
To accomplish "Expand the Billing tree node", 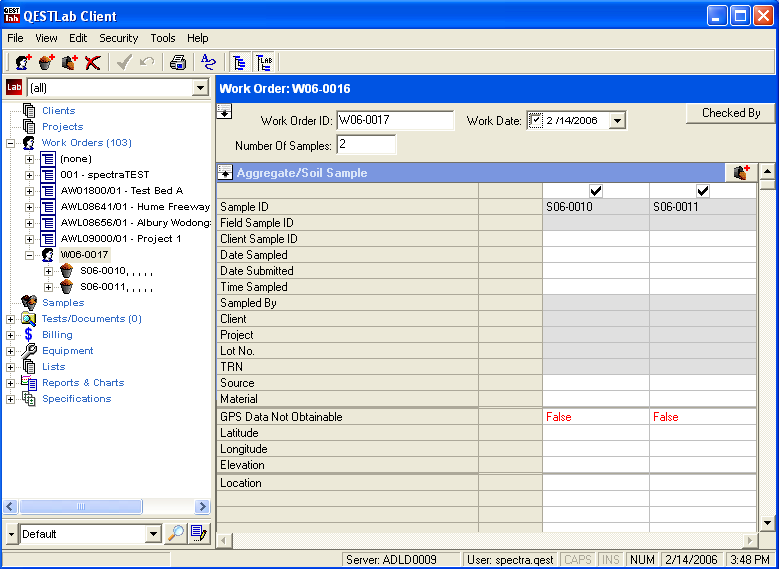I will (x=11, y=335).
